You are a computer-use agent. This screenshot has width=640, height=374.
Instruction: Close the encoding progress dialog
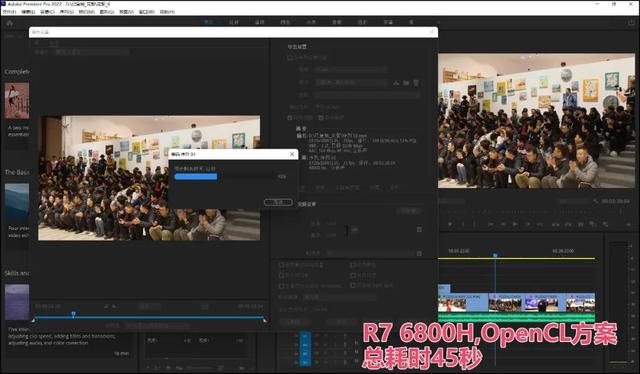coord(292,154)
